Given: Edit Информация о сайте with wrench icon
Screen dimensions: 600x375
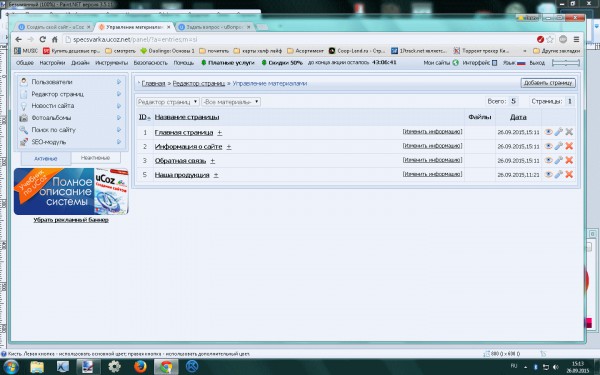Looking at the screenshot, I should pyautogui.click(x=559, y=146).
